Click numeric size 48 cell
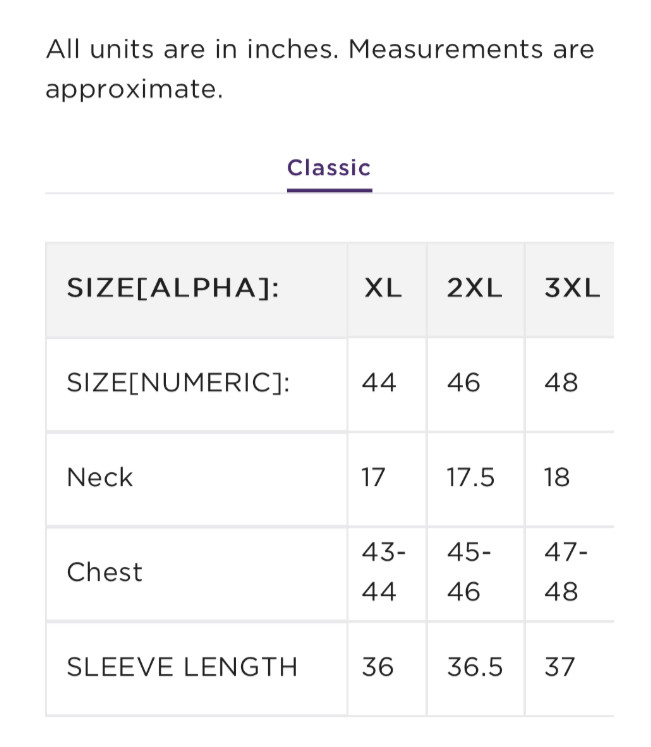651x747 pixels. click(x=561, y=383)
